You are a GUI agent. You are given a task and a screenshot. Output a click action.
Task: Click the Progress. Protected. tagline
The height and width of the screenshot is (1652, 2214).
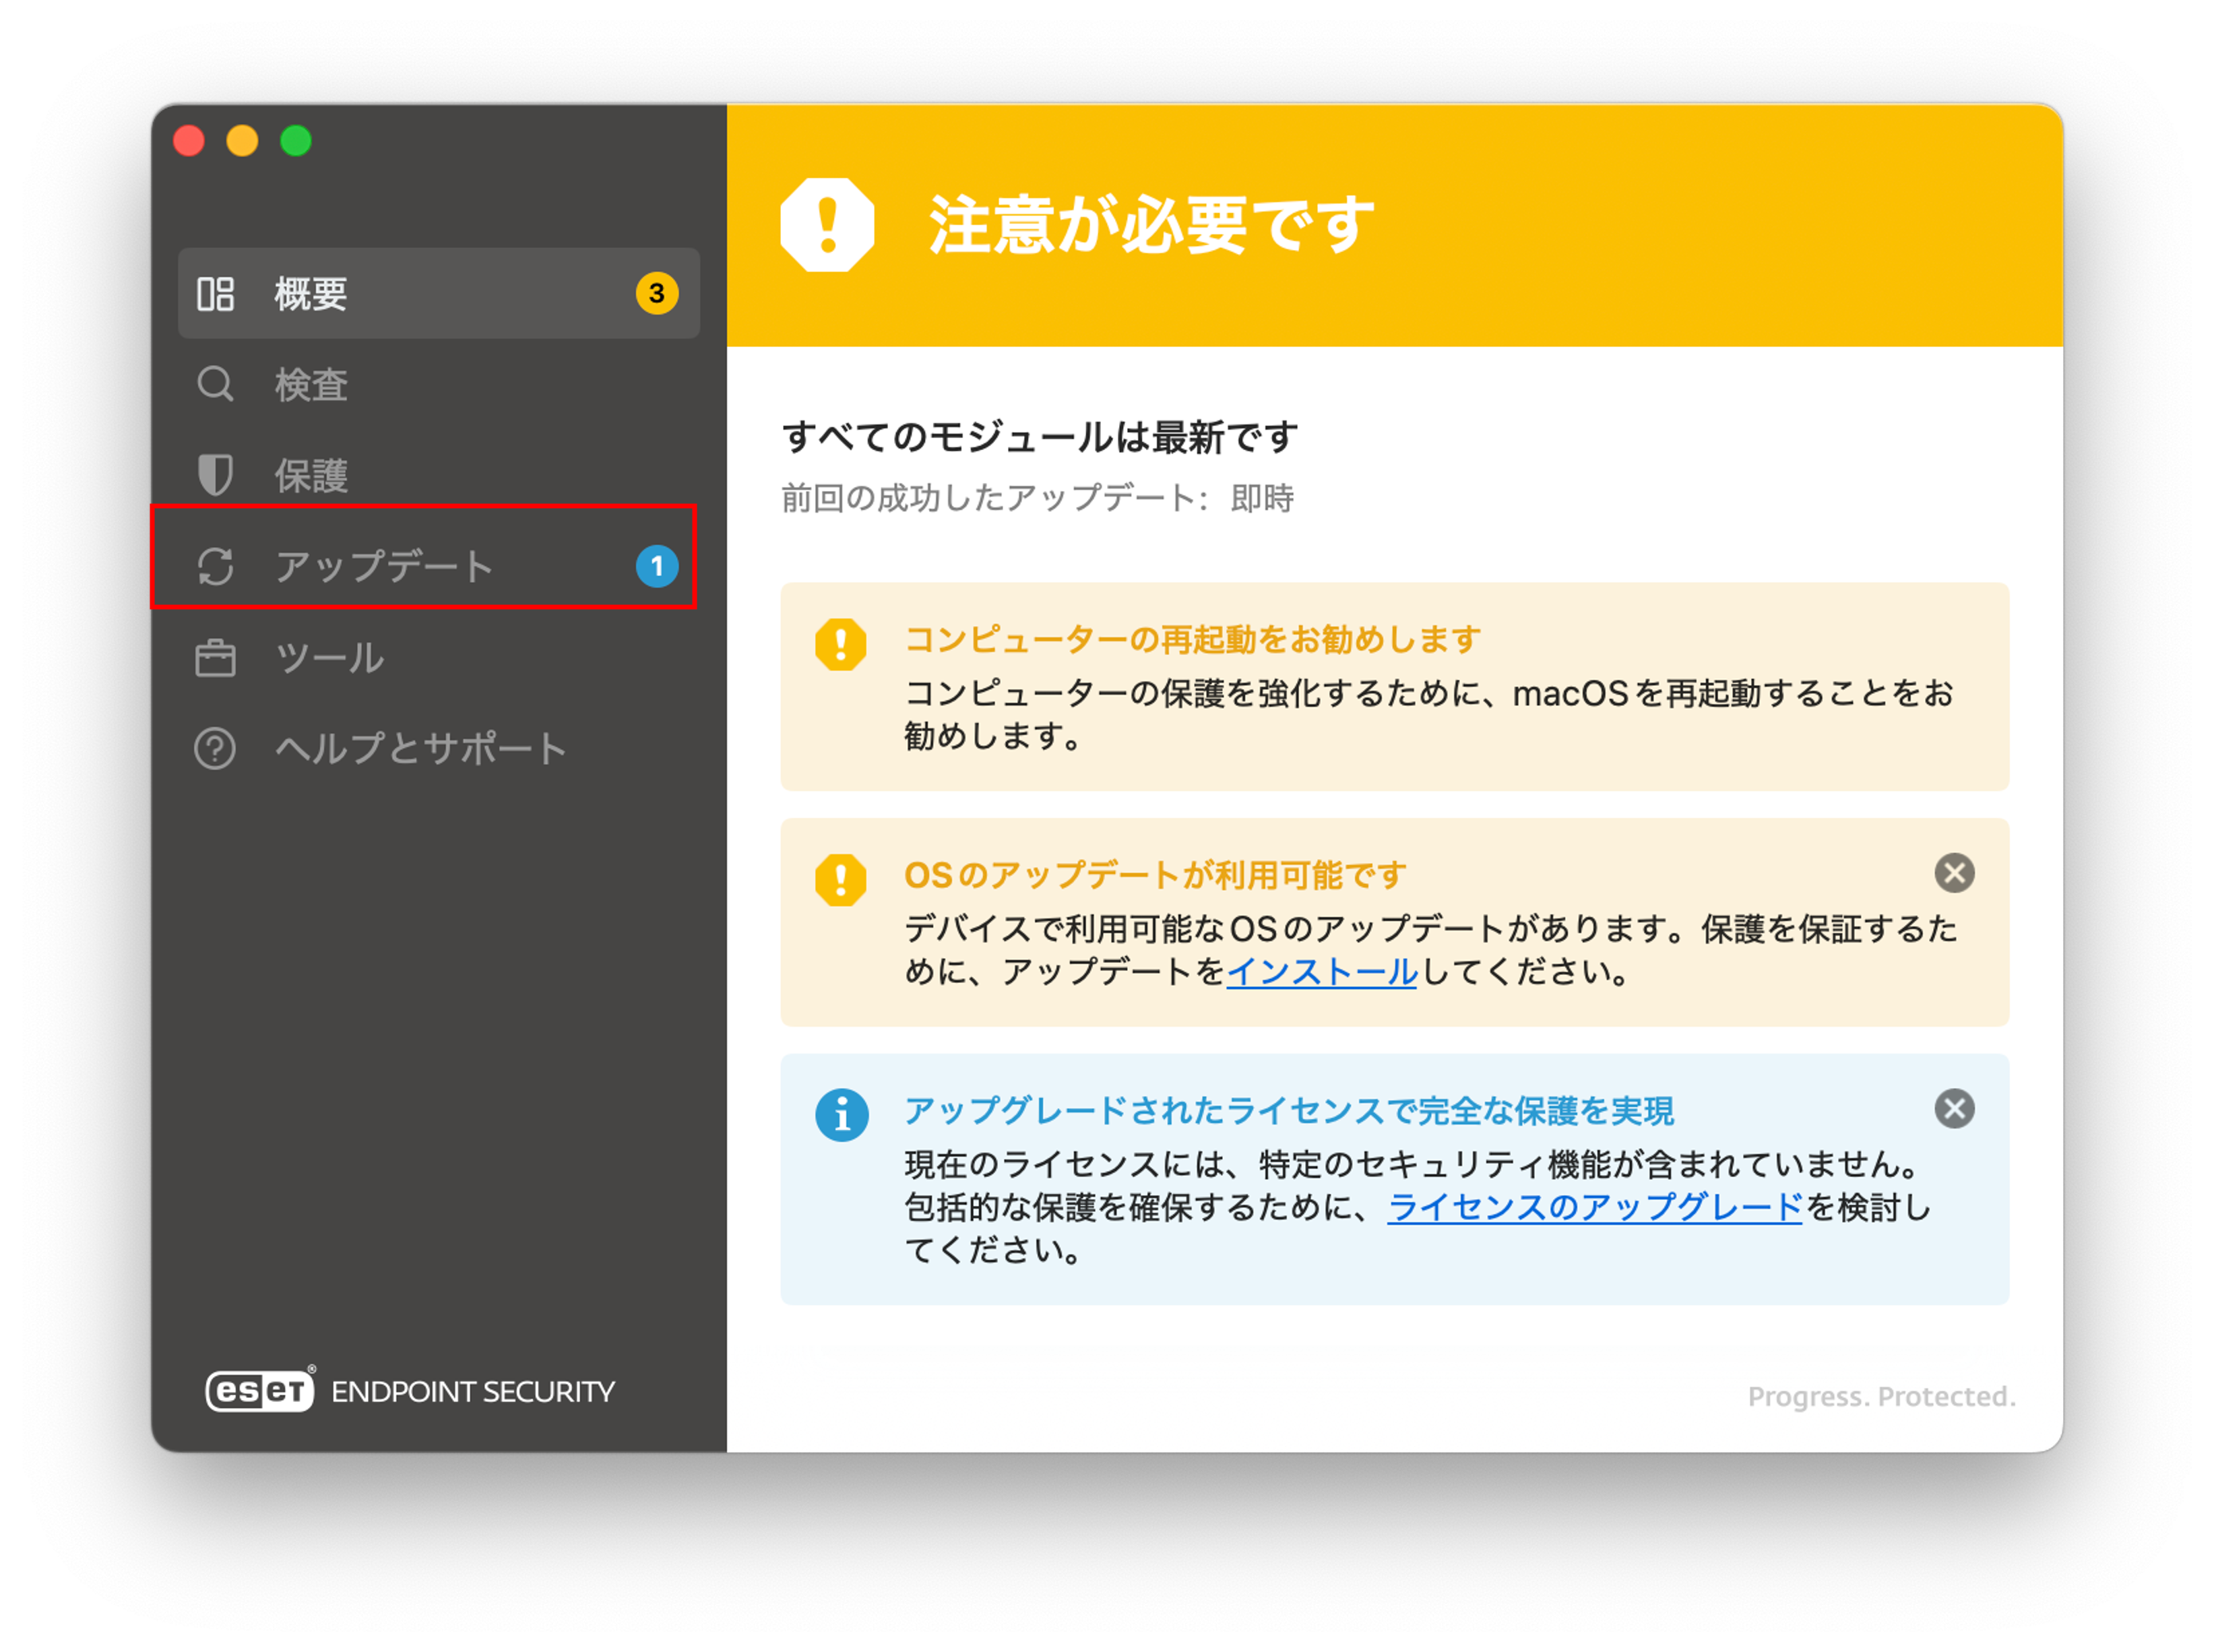pos(1881,1396)
